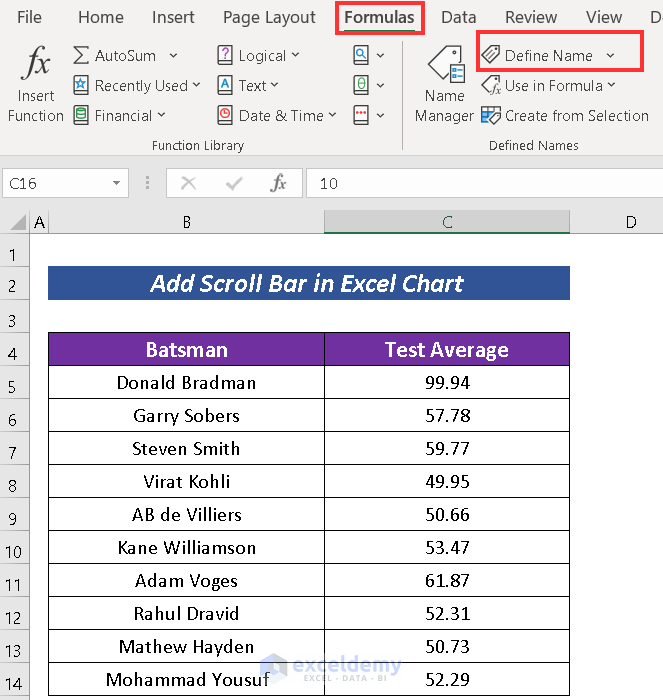Click the Use in Formula icon
The image size is (663, 700).
[491, 85]
